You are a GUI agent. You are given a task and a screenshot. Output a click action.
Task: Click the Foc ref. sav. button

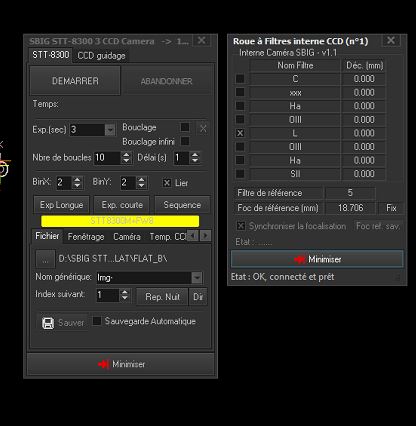click(378, 226)
